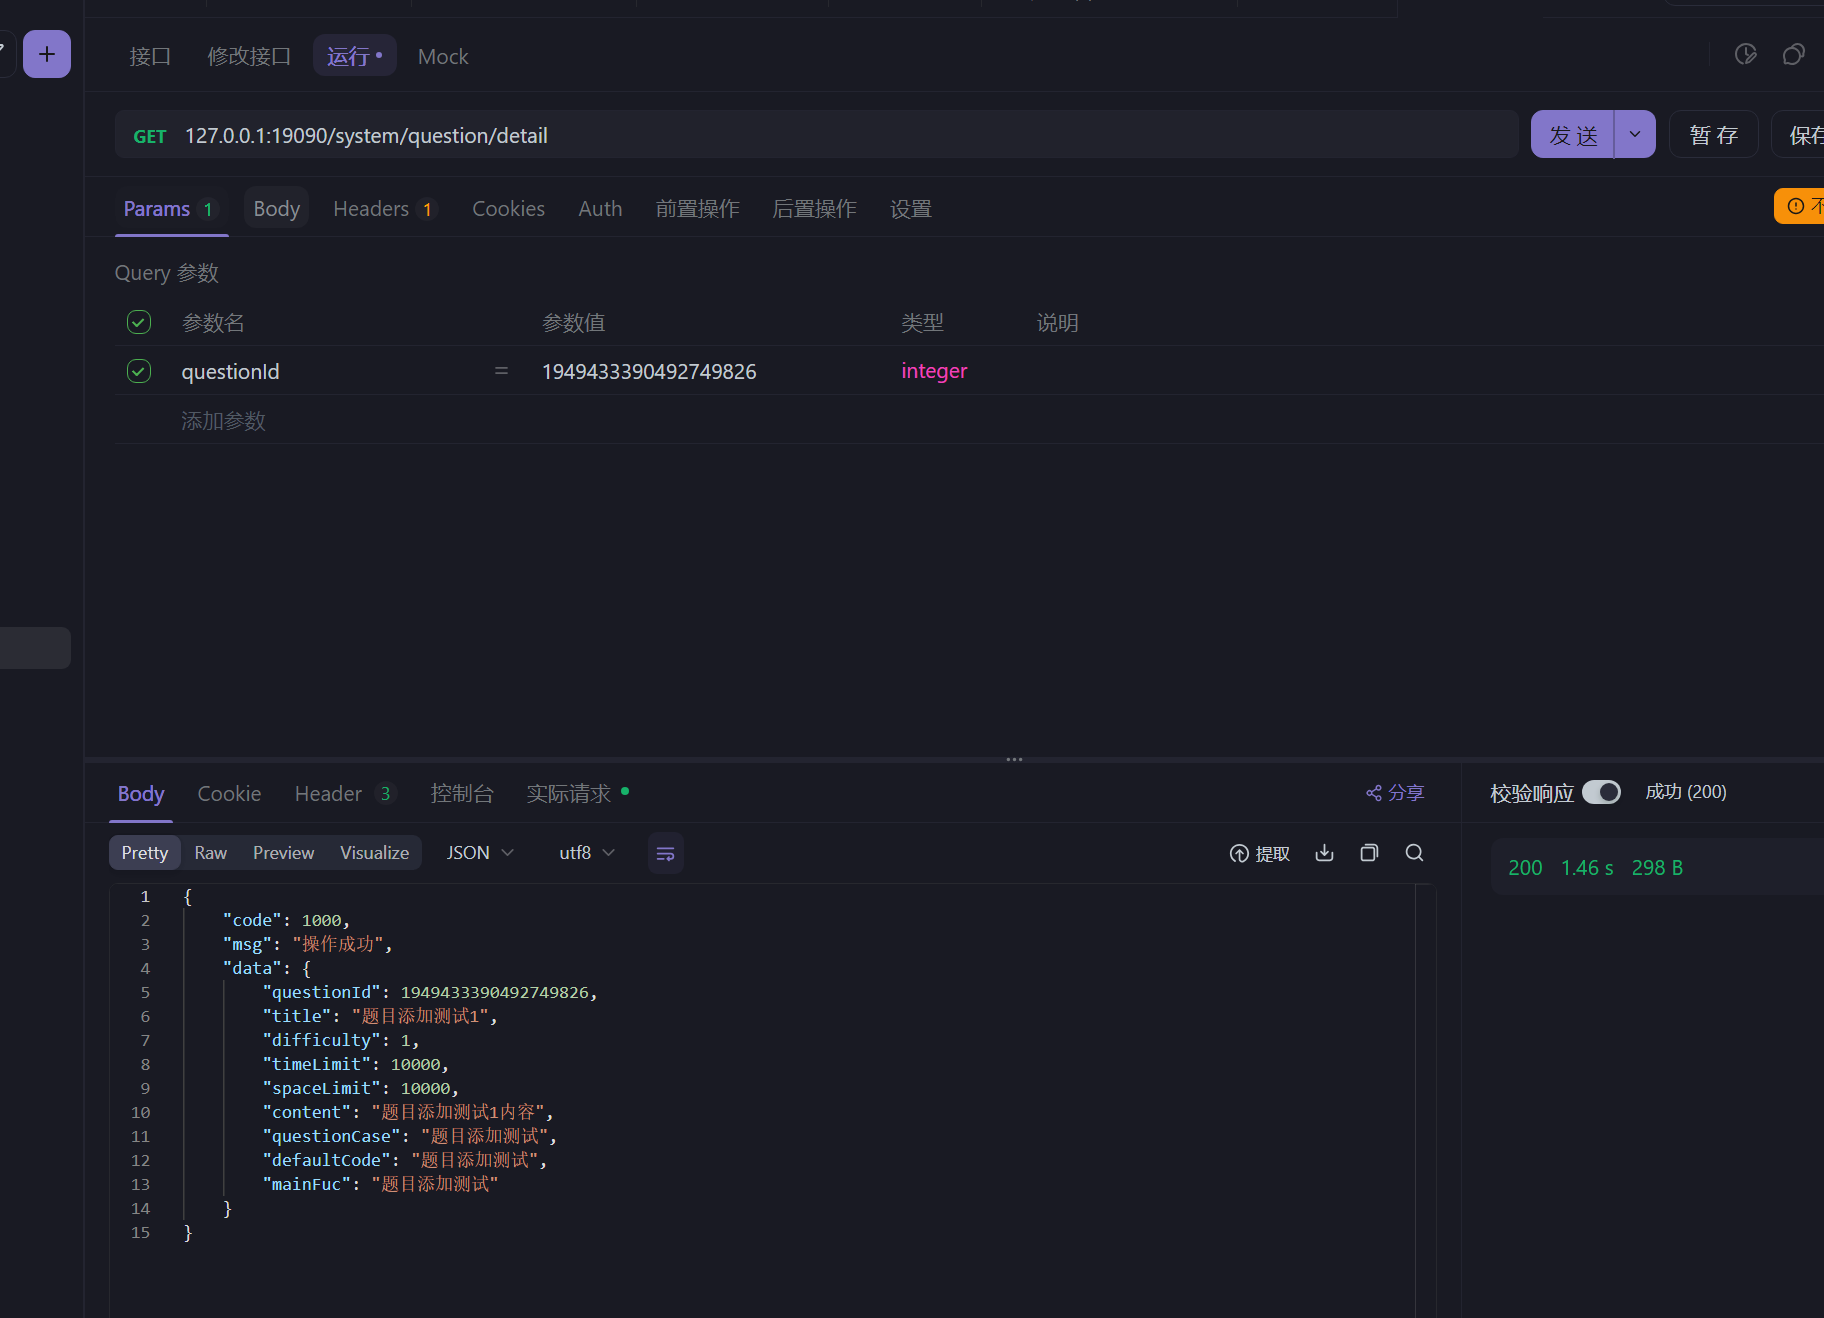Screen dimensions: 1824x1318
Task: Click the "defaultCode" line in response
Action: [x=405, y=1160]
